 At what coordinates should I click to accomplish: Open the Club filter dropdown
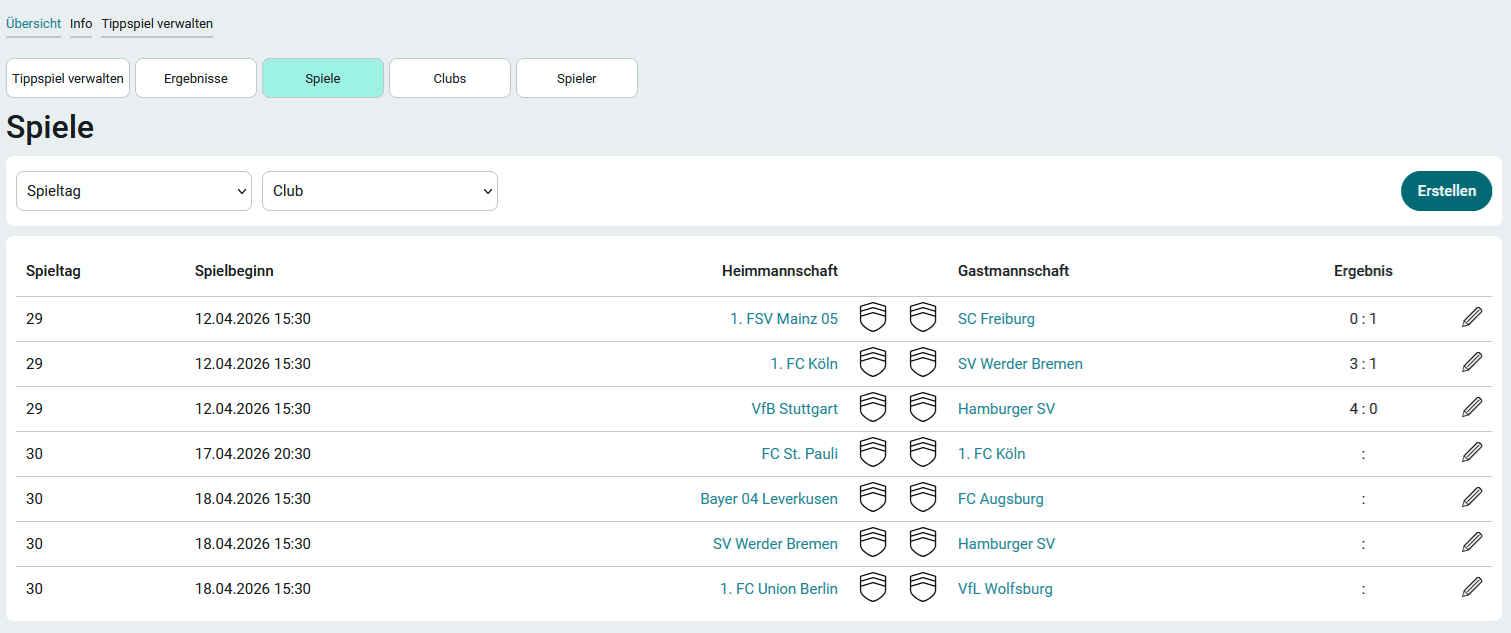[380, 191]
